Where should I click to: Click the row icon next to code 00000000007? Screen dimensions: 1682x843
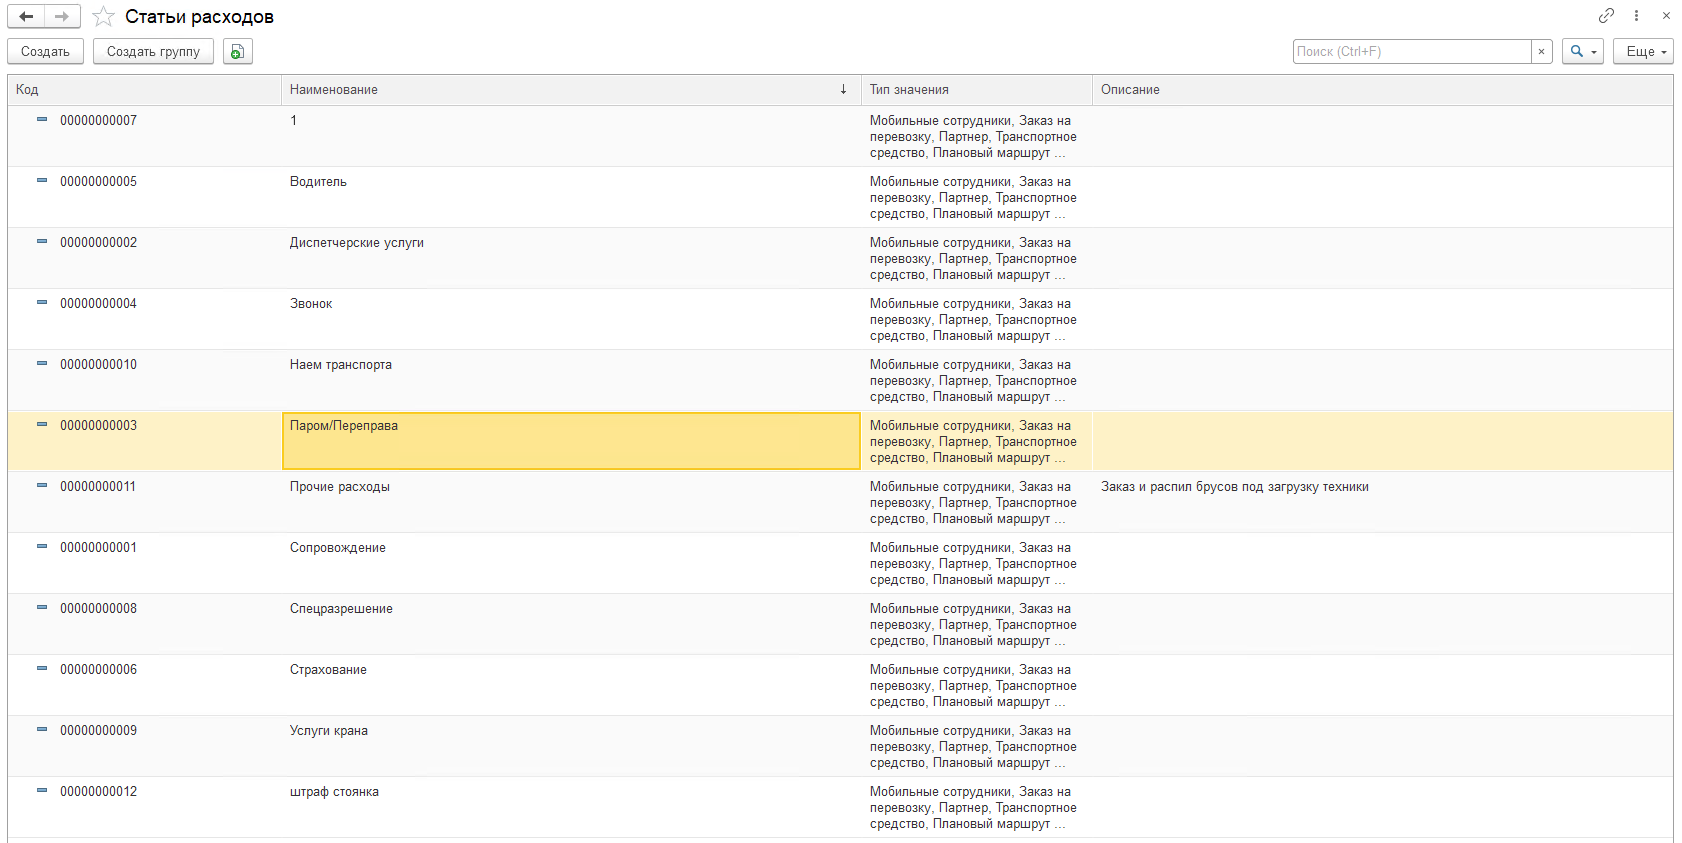42,120
